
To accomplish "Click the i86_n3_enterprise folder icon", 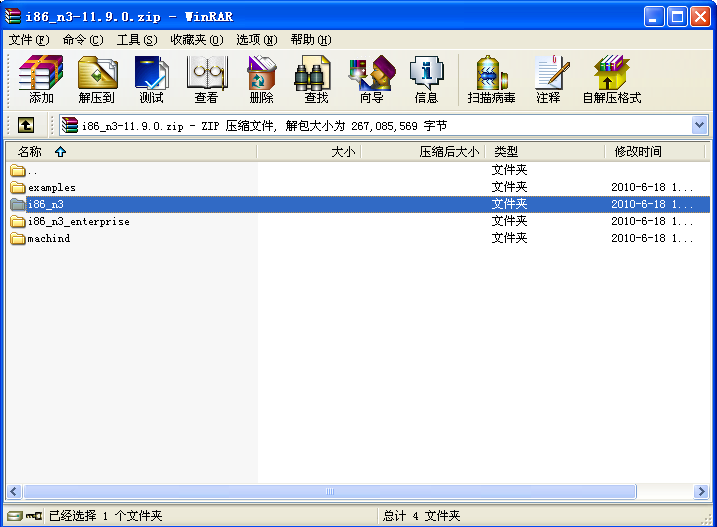I will [18, 221].
